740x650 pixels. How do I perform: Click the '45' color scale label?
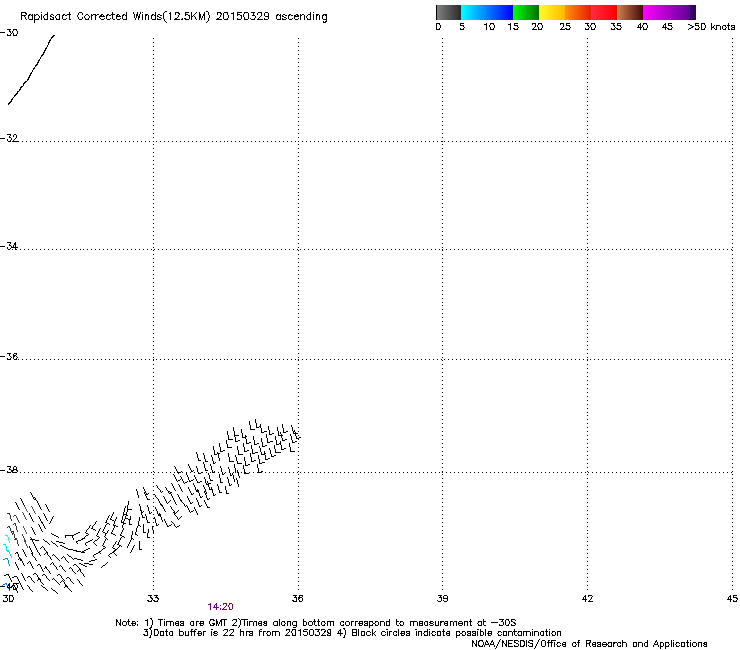[667, 27]
